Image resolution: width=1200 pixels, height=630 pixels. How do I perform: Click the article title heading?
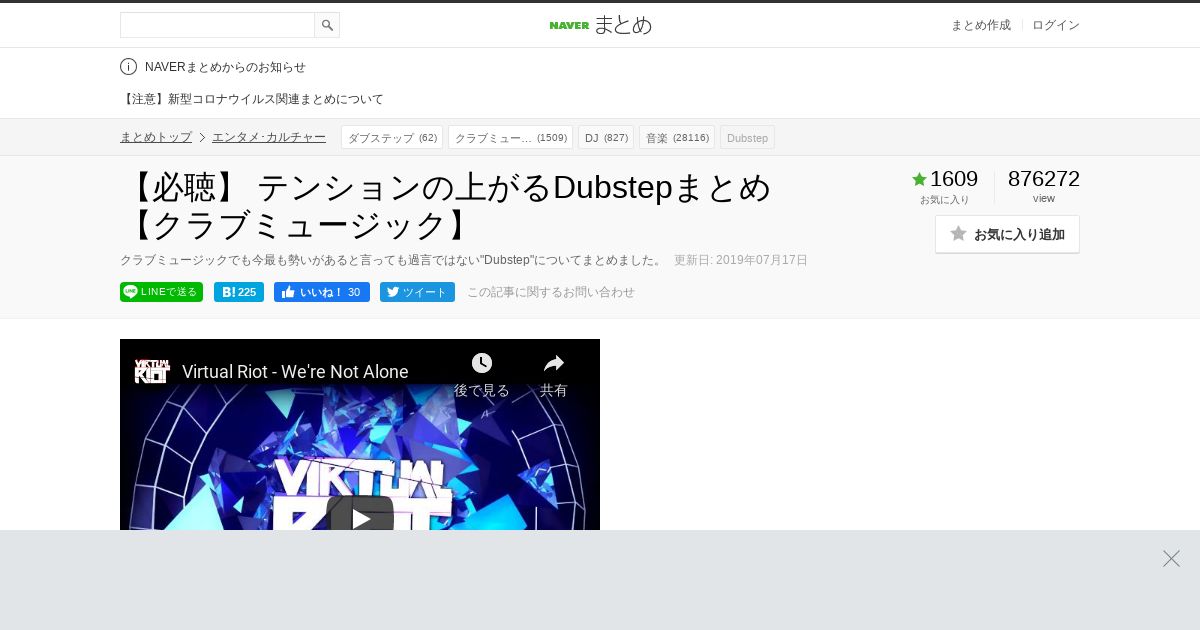coord(446,206)
